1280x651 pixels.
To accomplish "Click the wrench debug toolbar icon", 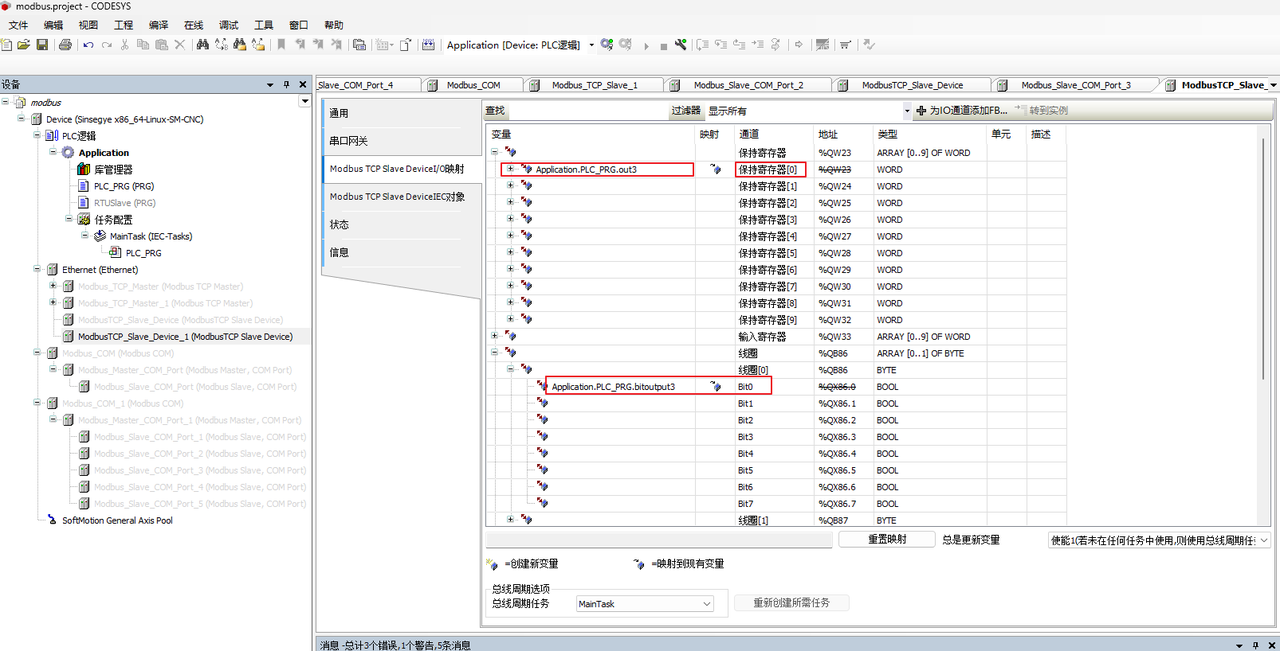I will (x=681, y=45).
